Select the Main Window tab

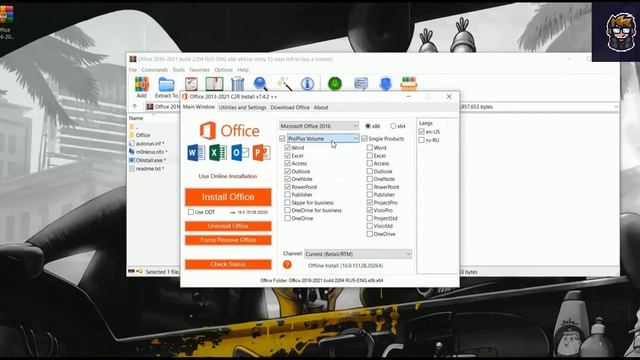click(x=199, y=107)
